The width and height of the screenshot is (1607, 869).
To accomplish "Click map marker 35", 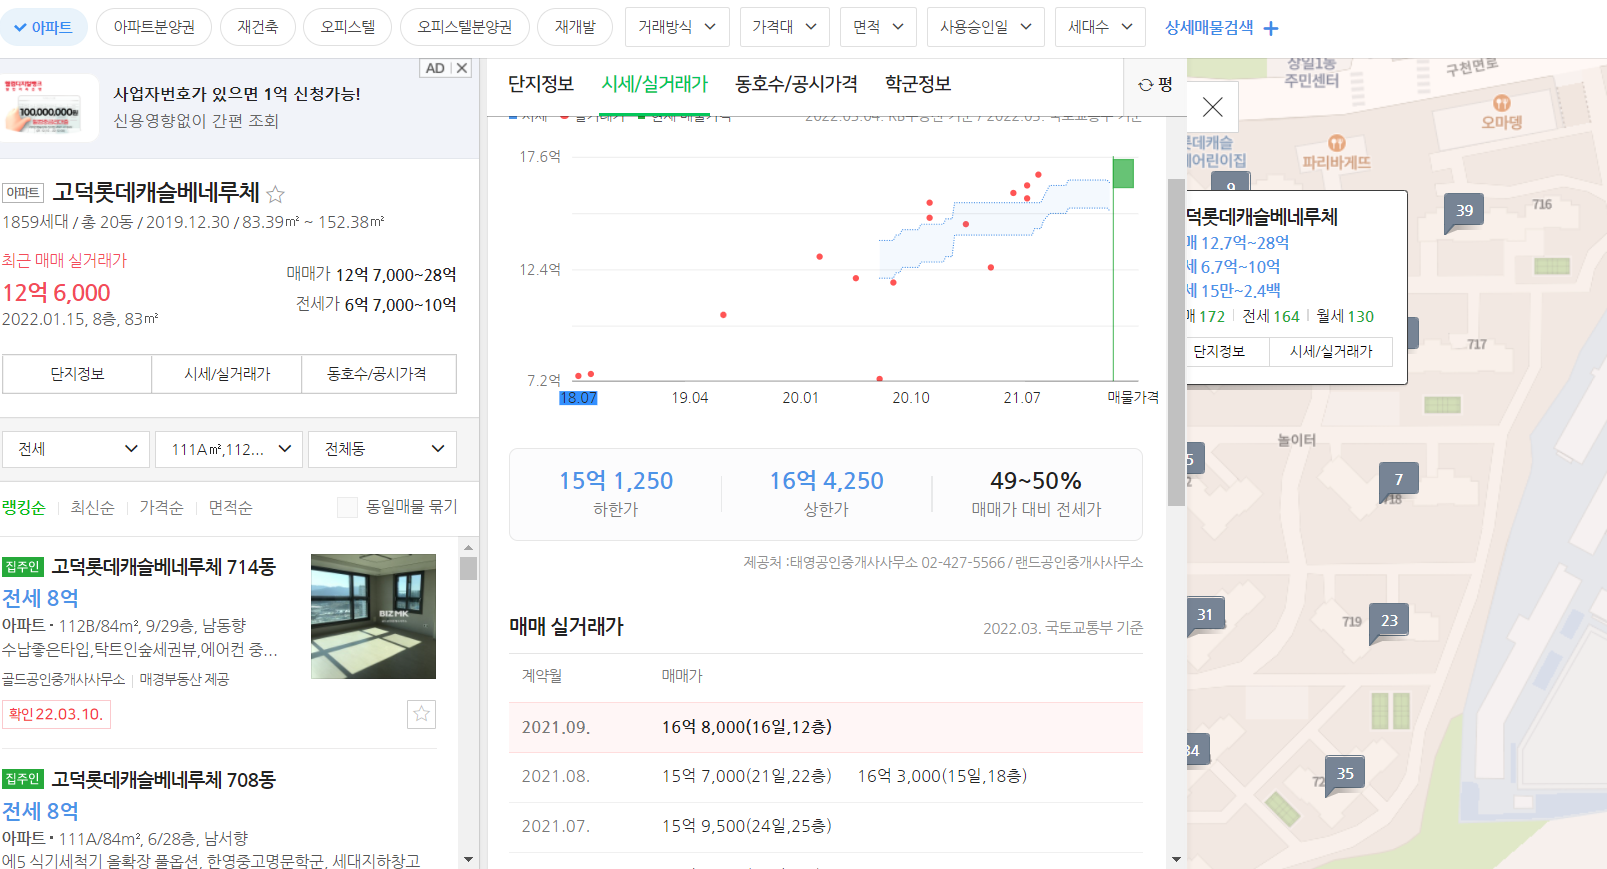I will pos(1345,774).
